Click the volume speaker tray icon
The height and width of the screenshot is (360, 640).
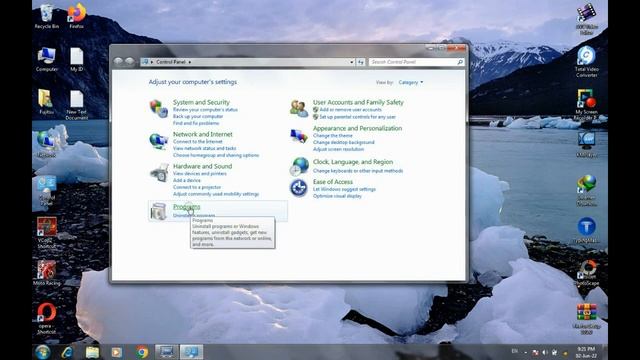(x=545, y=352)
